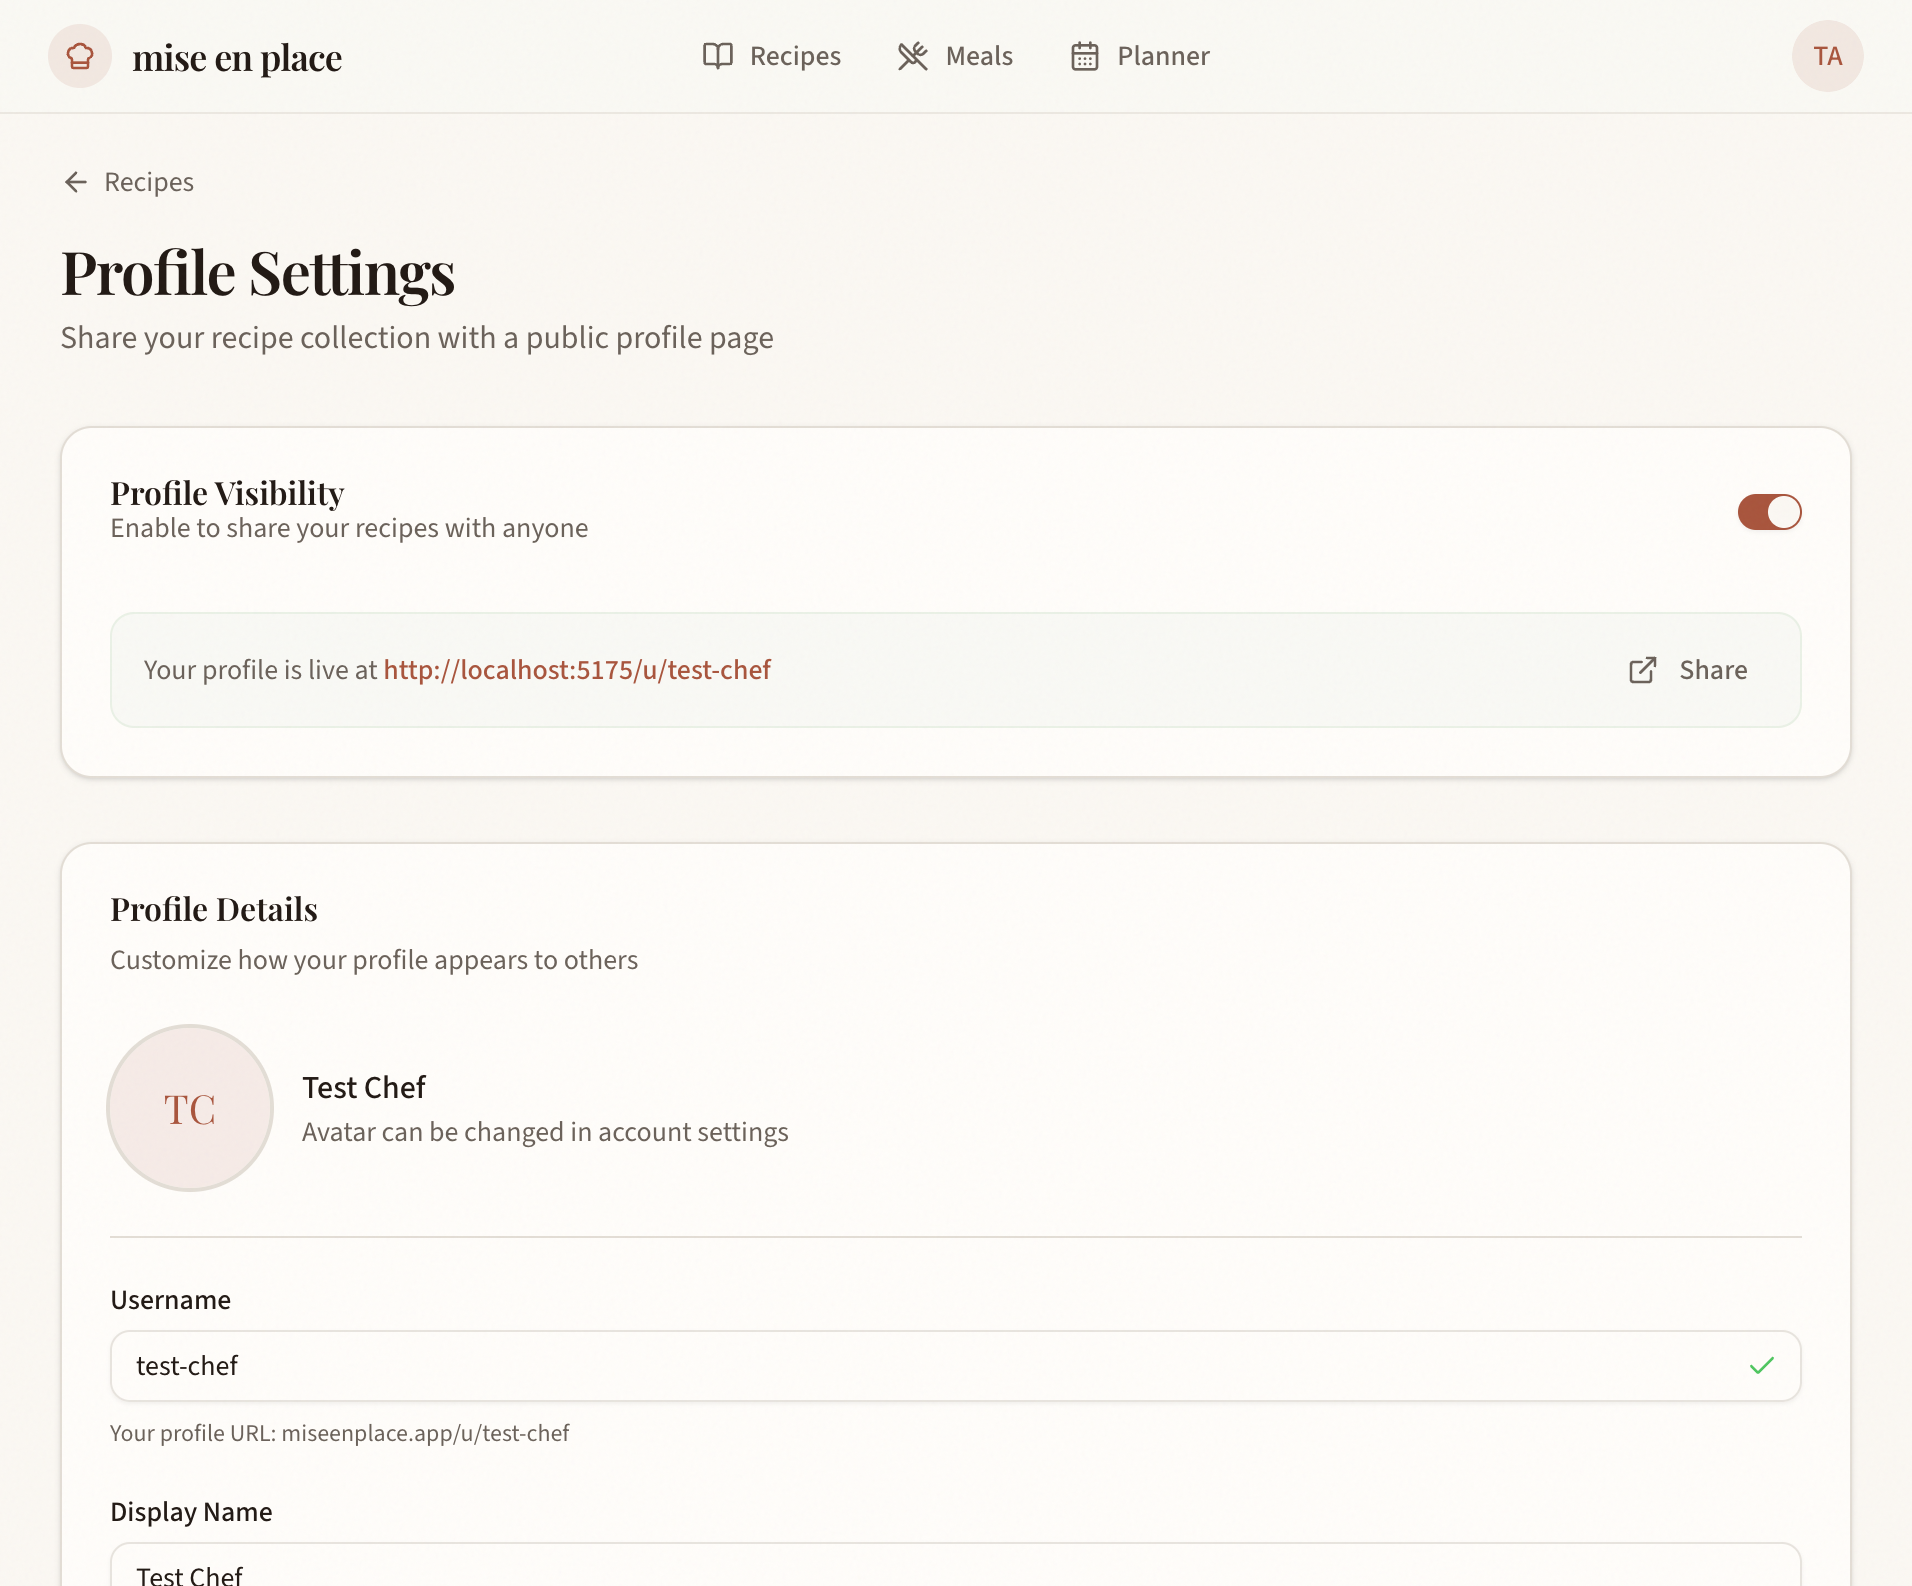This screenshot has height=1586, width=1912.
Task: Open the Recipes navigation menu item
Action: [x=771, y=56]
